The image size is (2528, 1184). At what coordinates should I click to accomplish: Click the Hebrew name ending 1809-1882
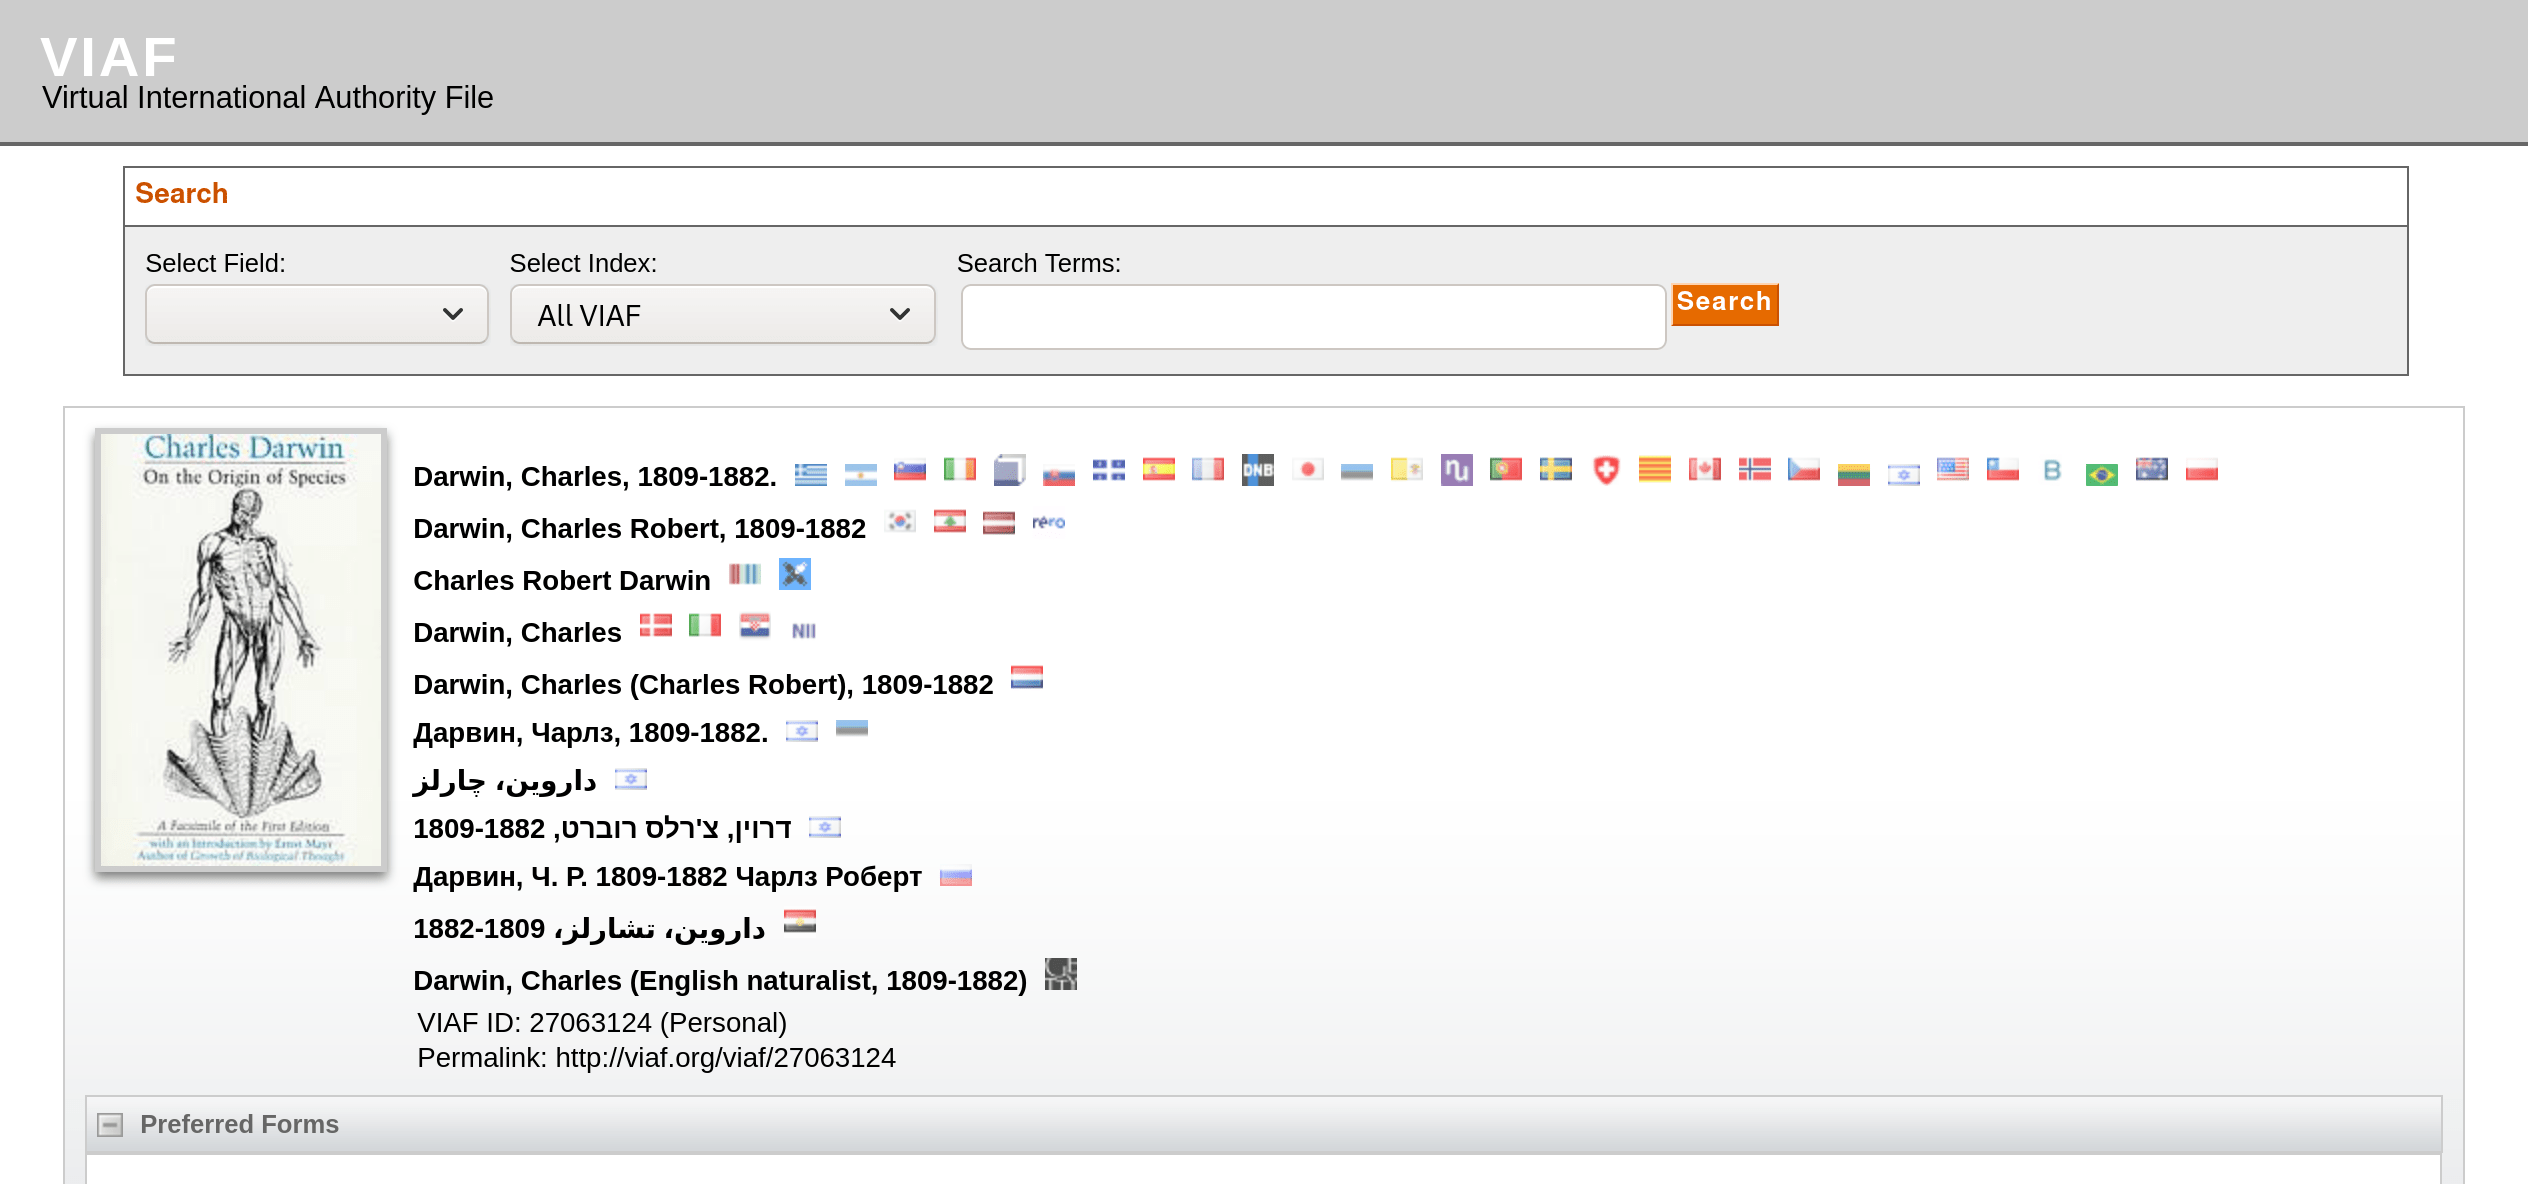click(601, 829)
